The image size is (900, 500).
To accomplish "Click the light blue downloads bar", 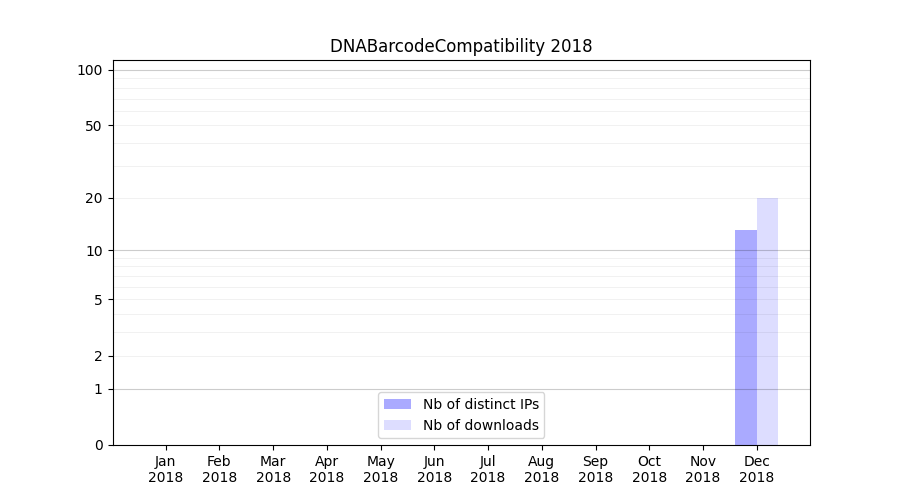I will 767,322.
